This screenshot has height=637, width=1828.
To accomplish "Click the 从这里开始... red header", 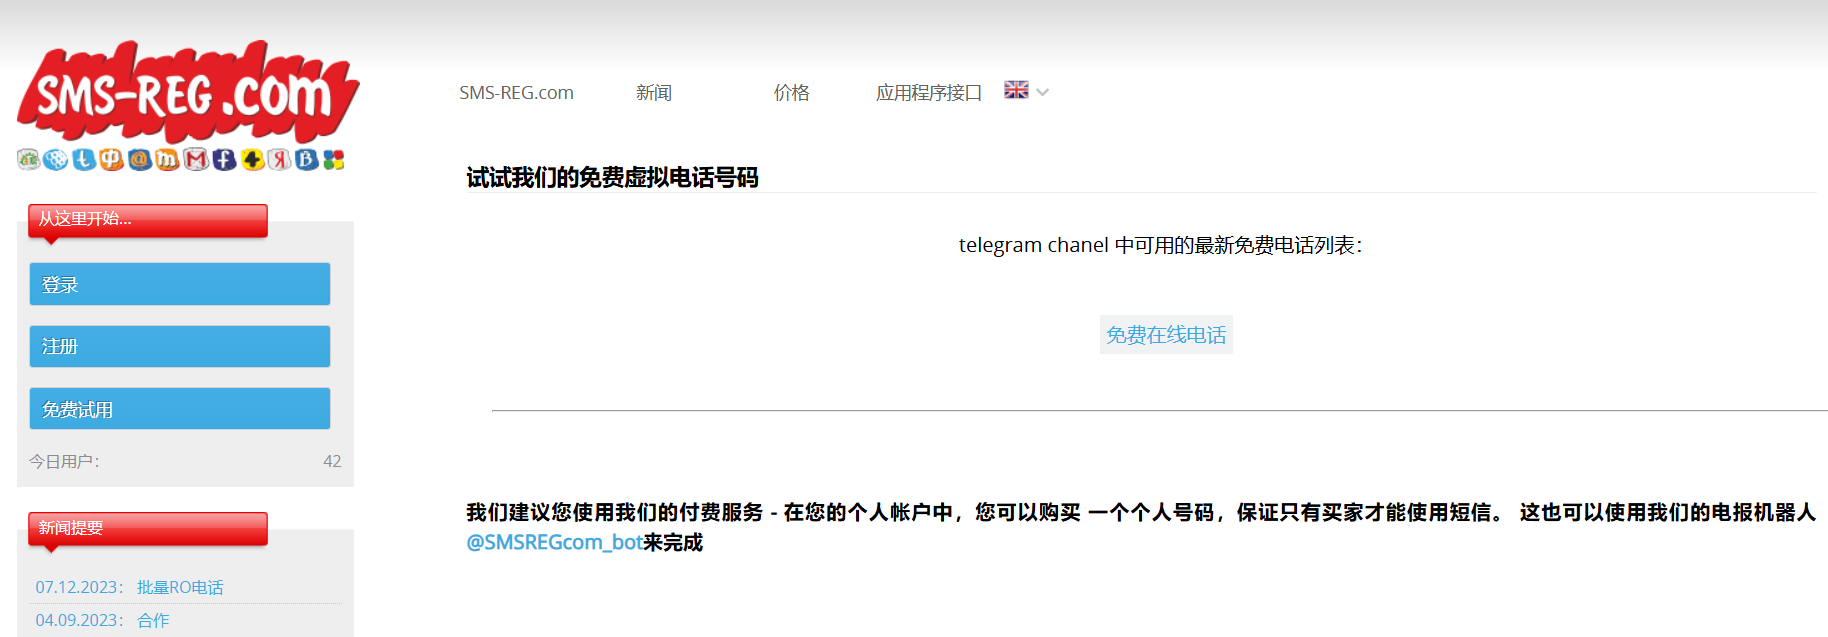I will click(x=148, y=220).
